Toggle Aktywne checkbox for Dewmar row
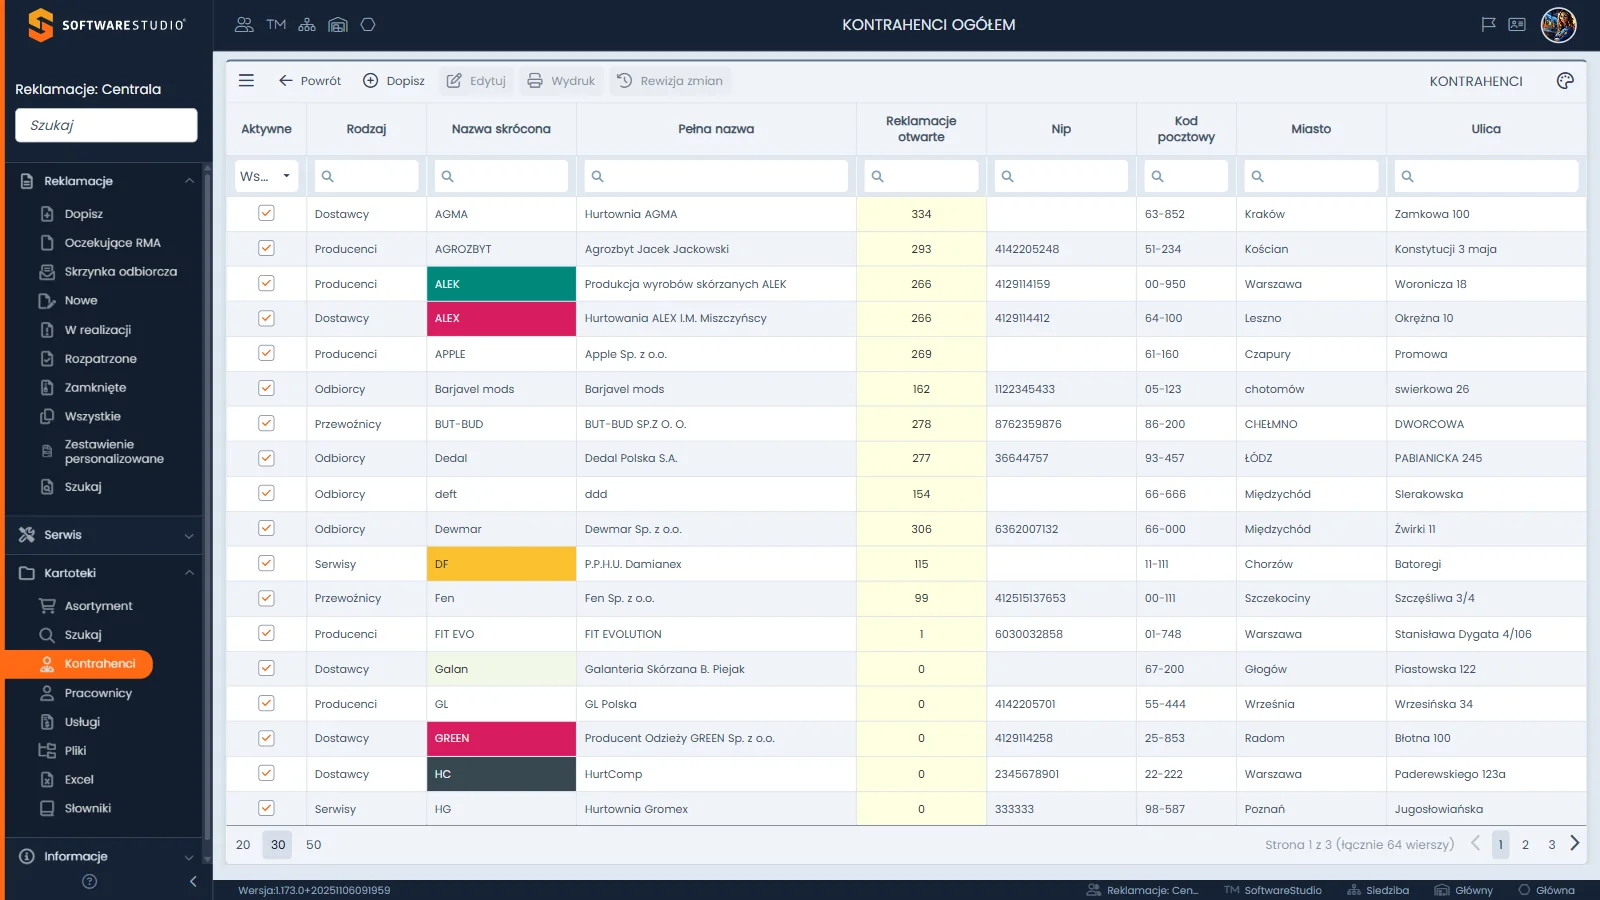Viewport: 1600px width, 900px height. coord(266,528)
